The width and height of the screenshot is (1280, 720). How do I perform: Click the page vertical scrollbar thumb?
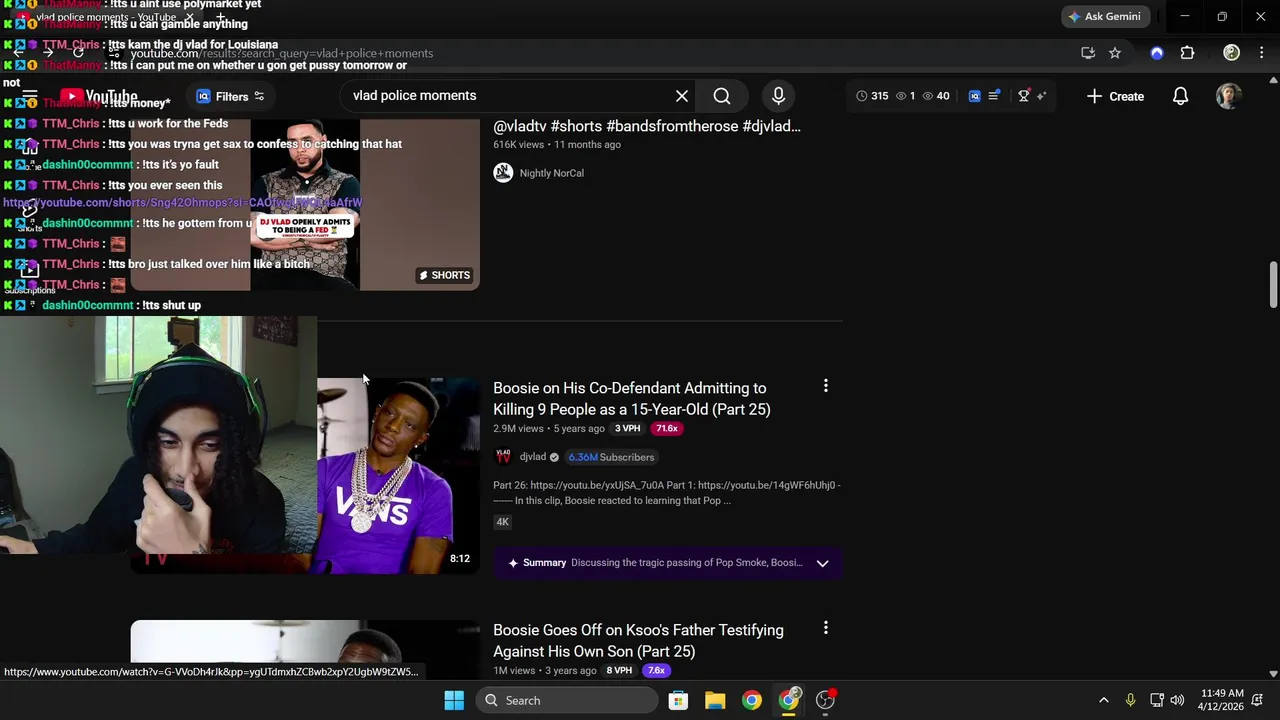pos(1273,286)
